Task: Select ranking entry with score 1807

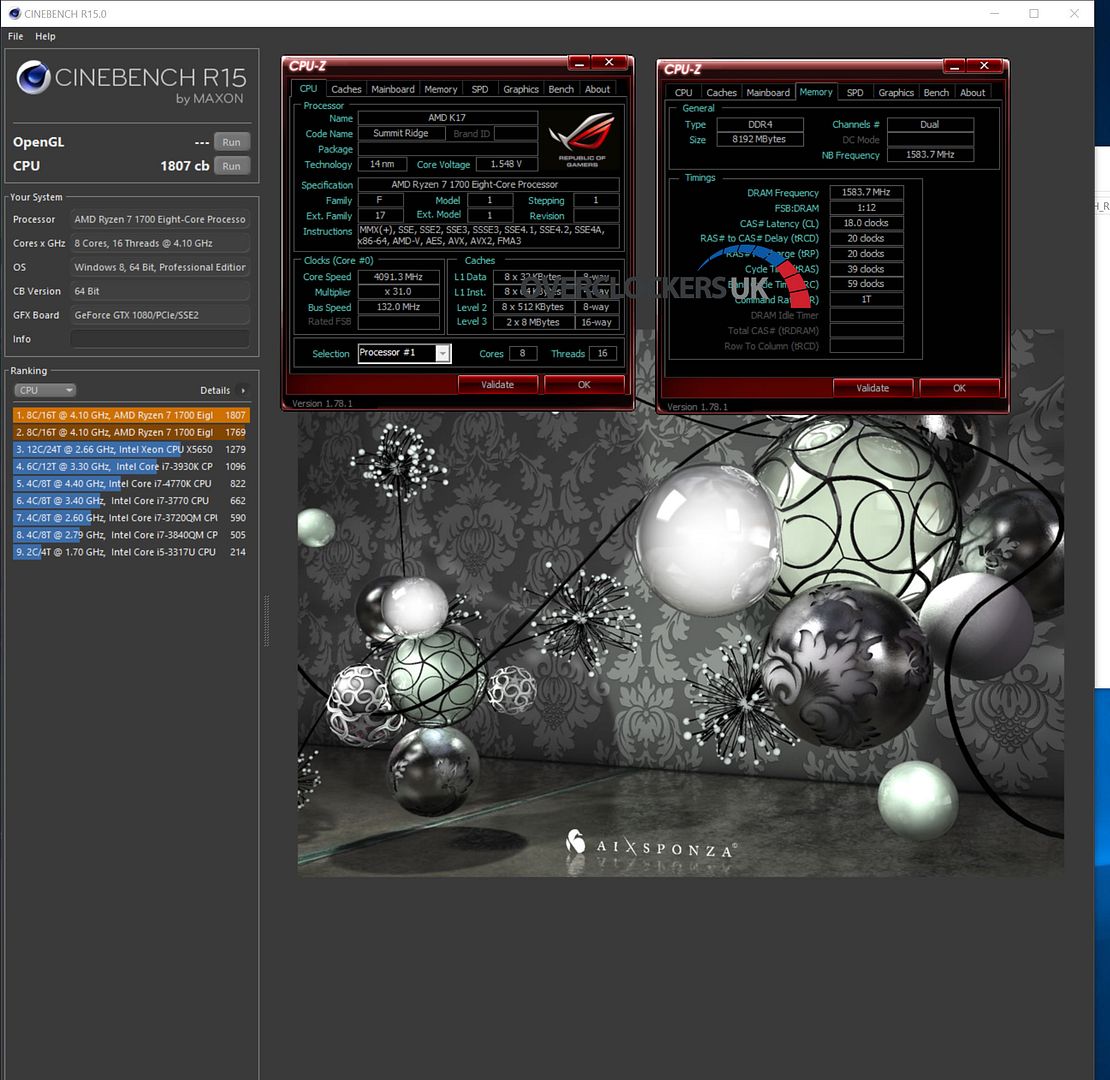Action: click(x=131, y=415)
